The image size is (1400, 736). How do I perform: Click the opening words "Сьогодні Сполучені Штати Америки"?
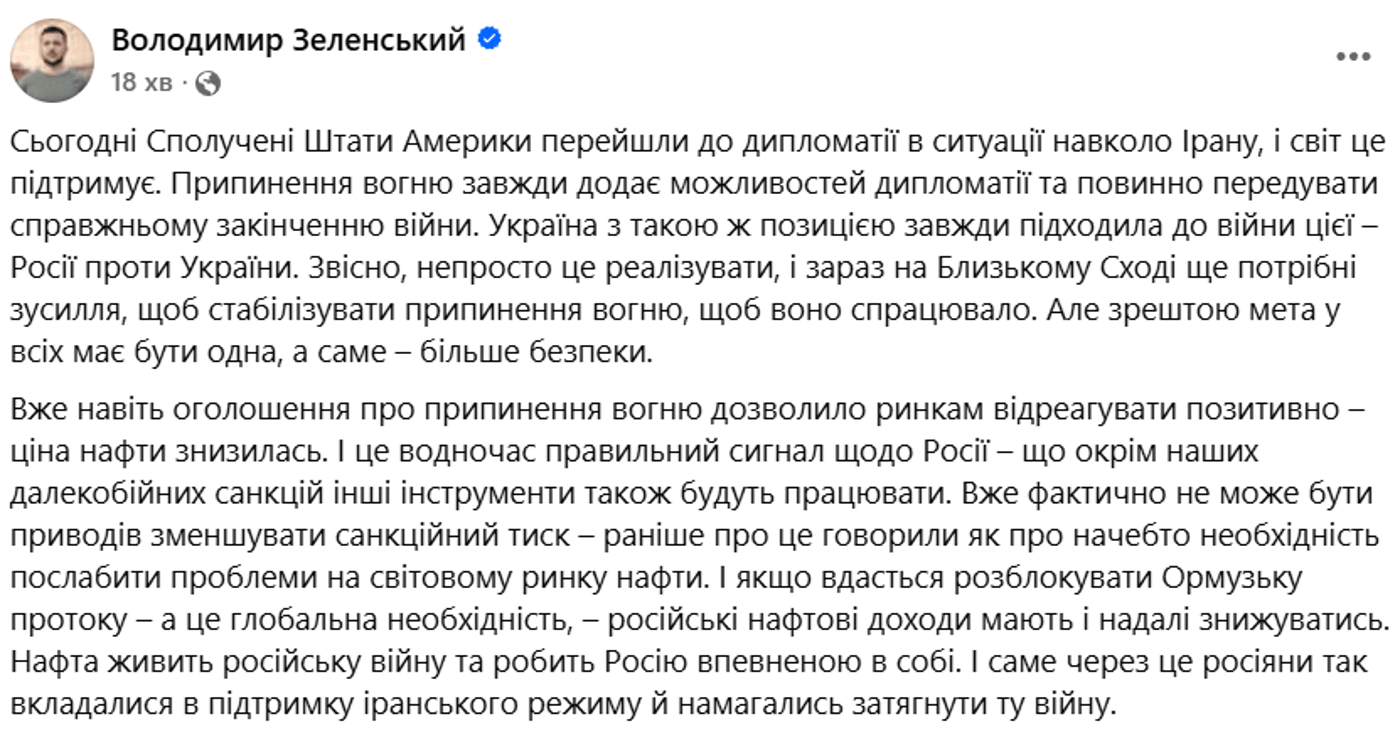[204, 142]
